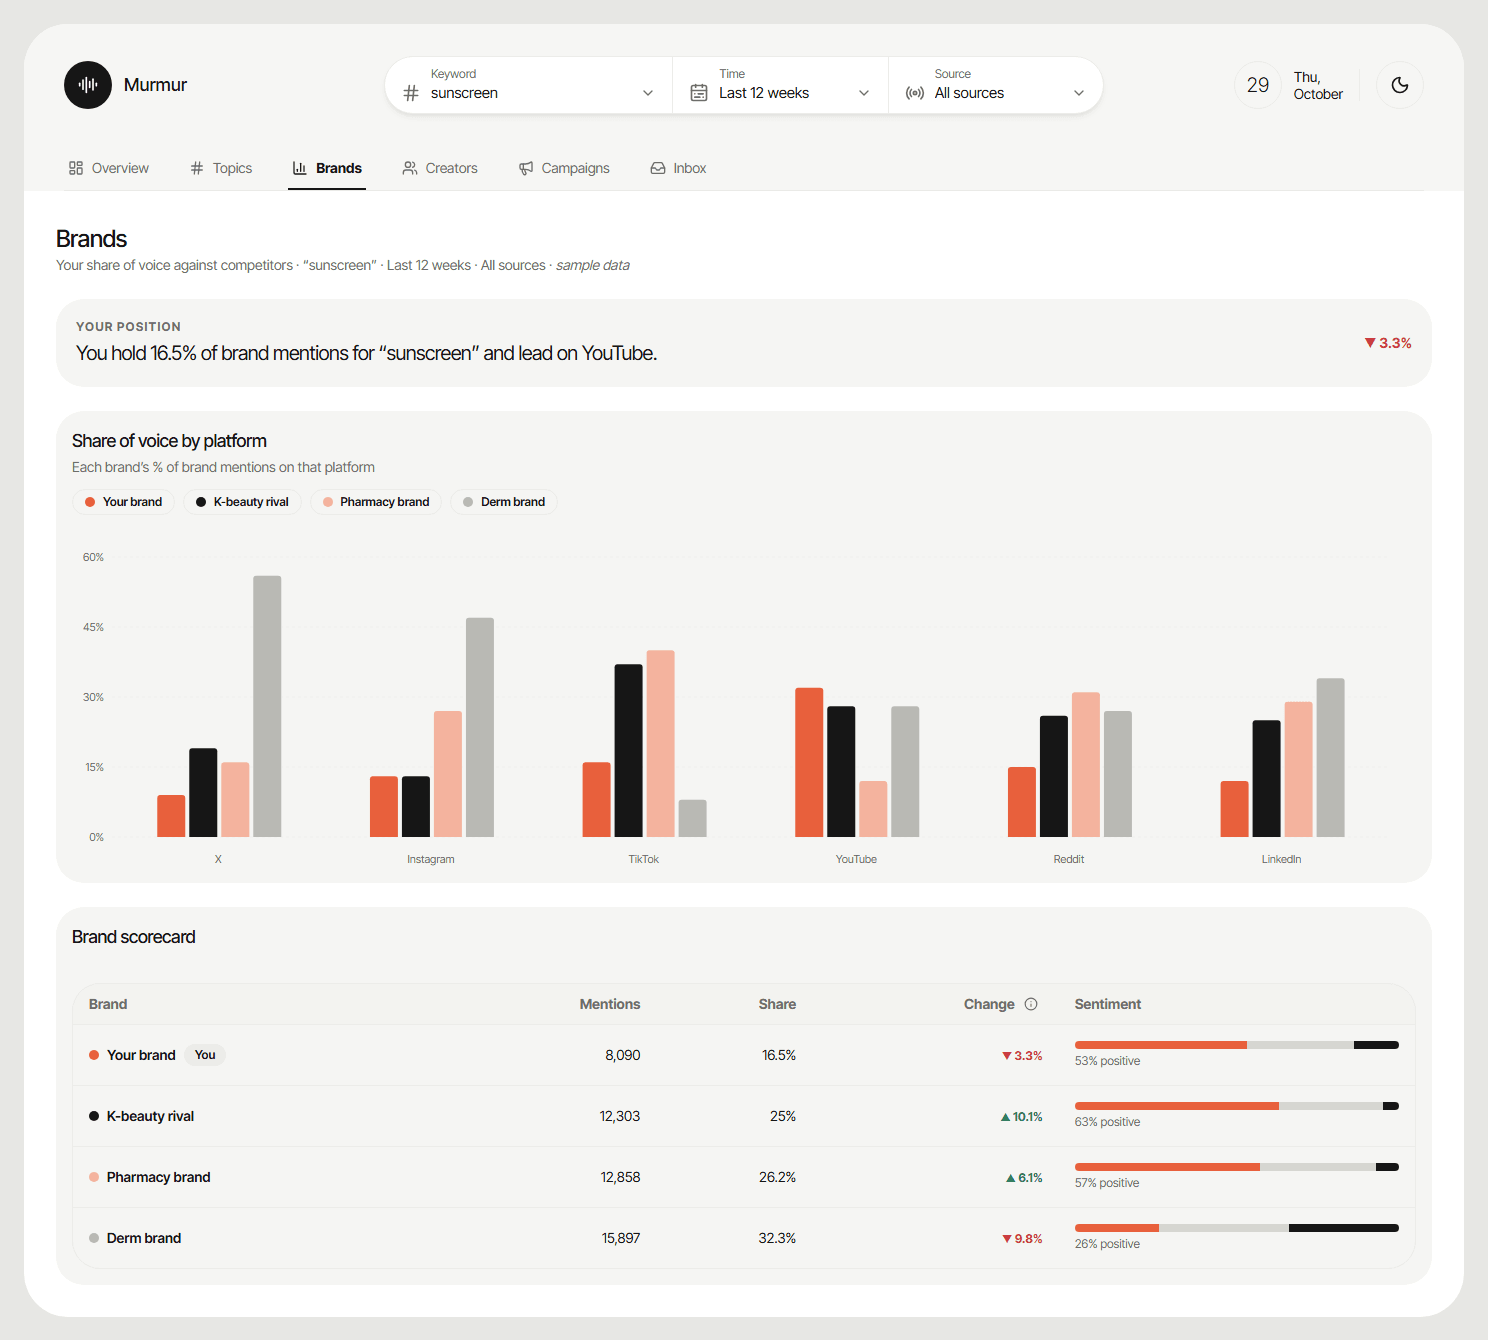This screenshot has height=1340, width=1488.
Task: Select the Your brand row label
Action: tap(141, 1055)
